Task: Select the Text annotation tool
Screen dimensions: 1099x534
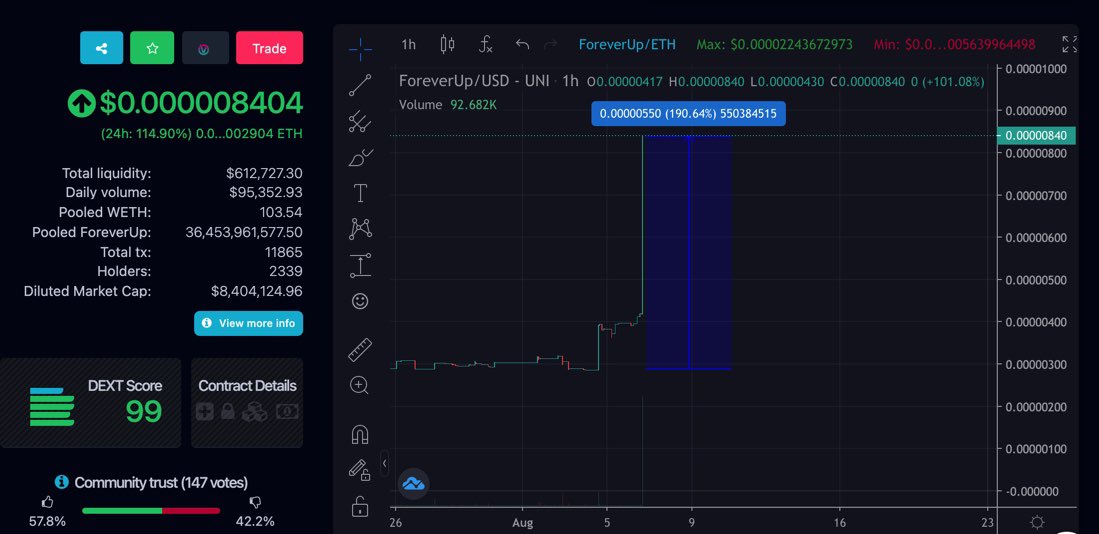Action: pos(360,193)
